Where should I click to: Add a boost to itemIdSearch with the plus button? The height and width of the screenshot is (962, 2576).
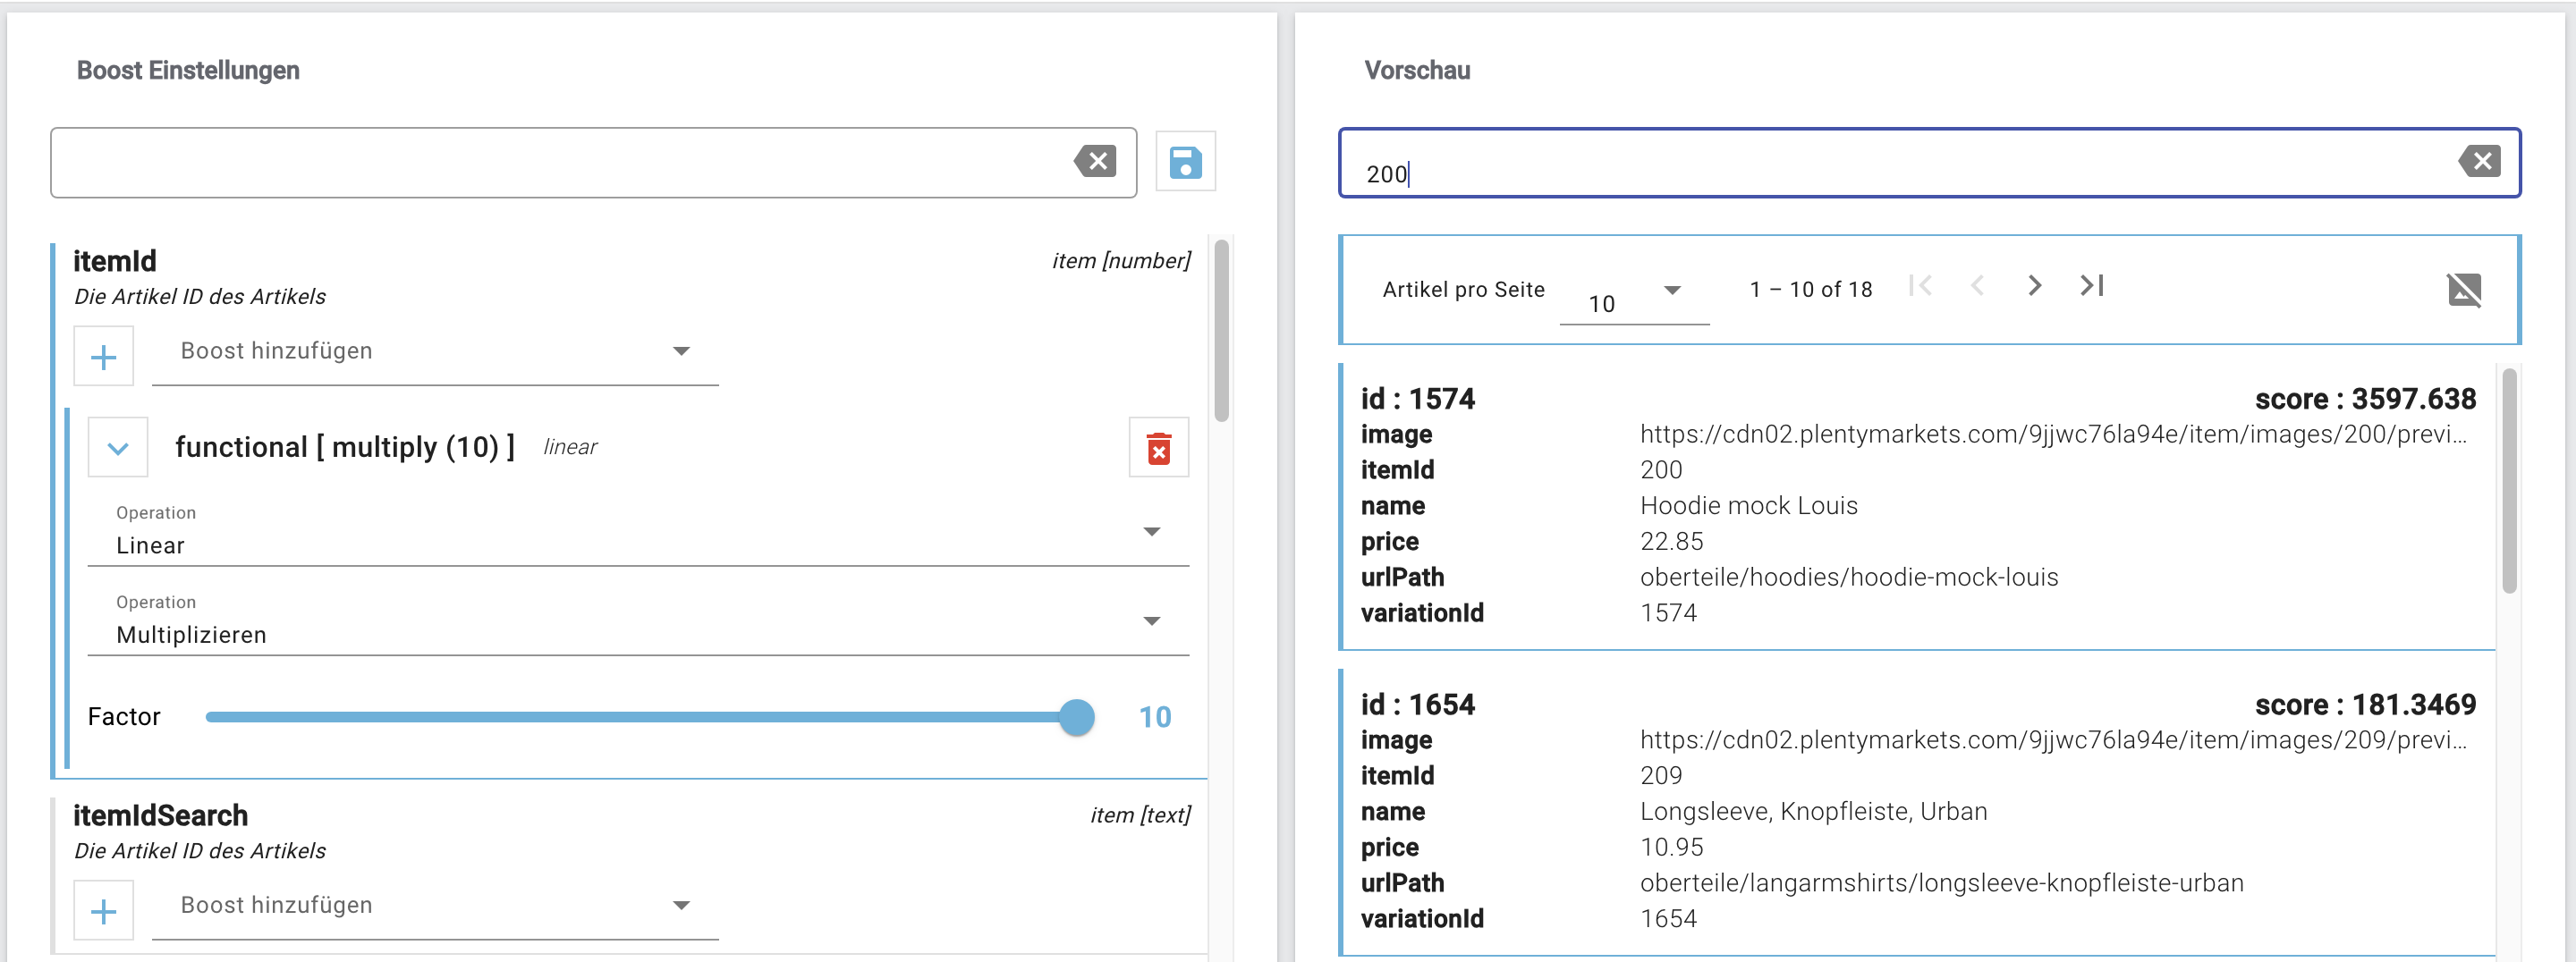[104, 911]
